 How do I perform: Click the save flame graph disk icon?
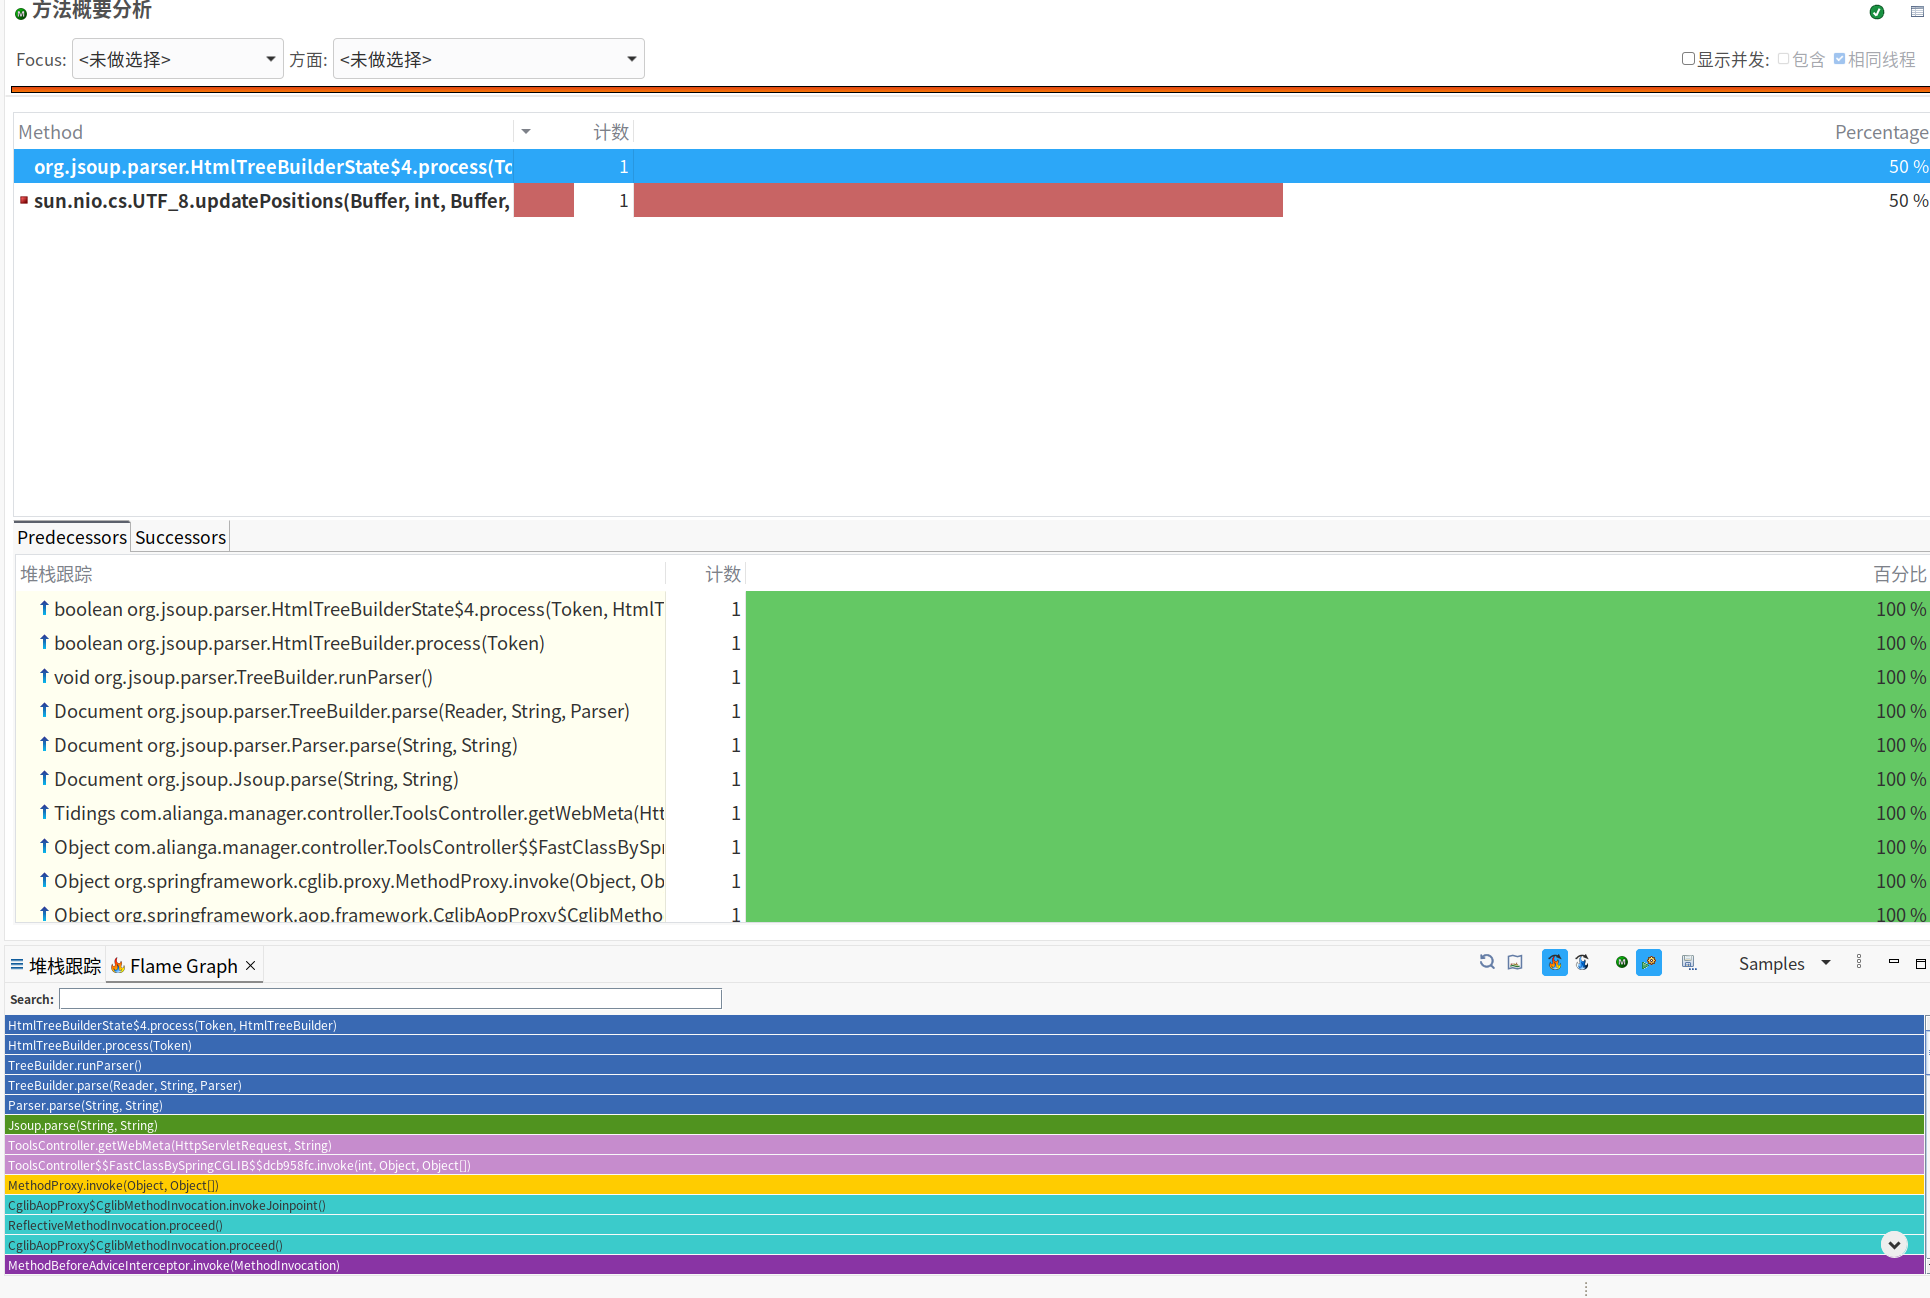point(1689,963)
